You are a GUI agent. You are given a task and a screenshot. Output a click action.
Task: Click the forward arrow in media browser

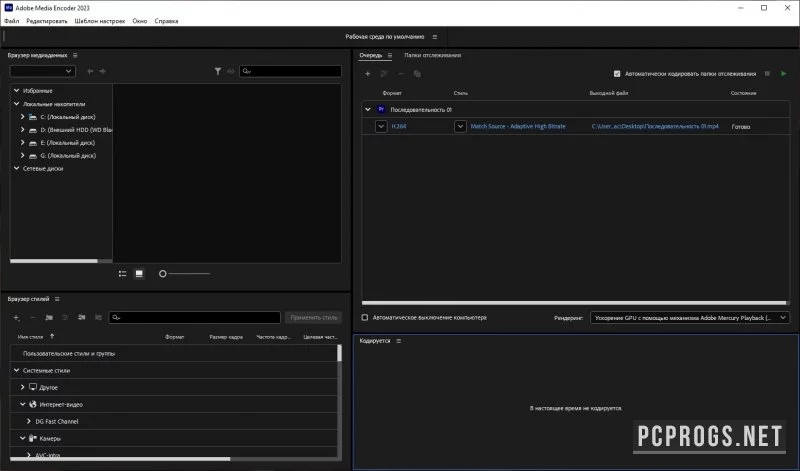click(103, 71)
